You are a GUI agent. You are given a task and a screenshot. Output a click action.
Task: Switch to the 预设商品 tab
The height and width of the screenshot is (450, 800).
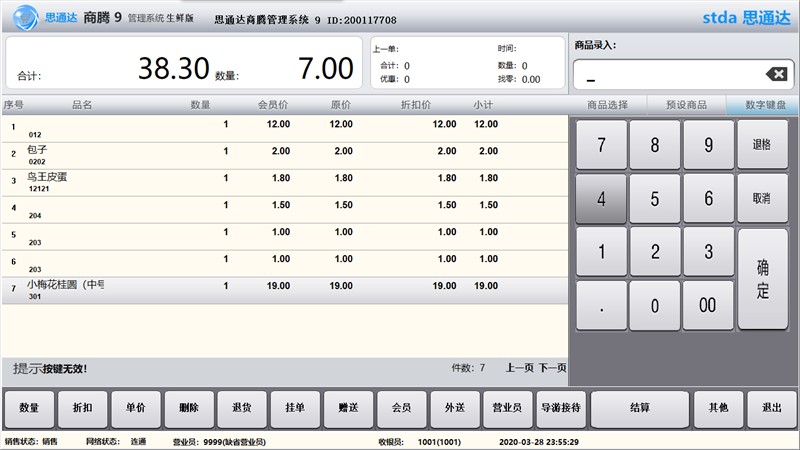click(686, 105)
